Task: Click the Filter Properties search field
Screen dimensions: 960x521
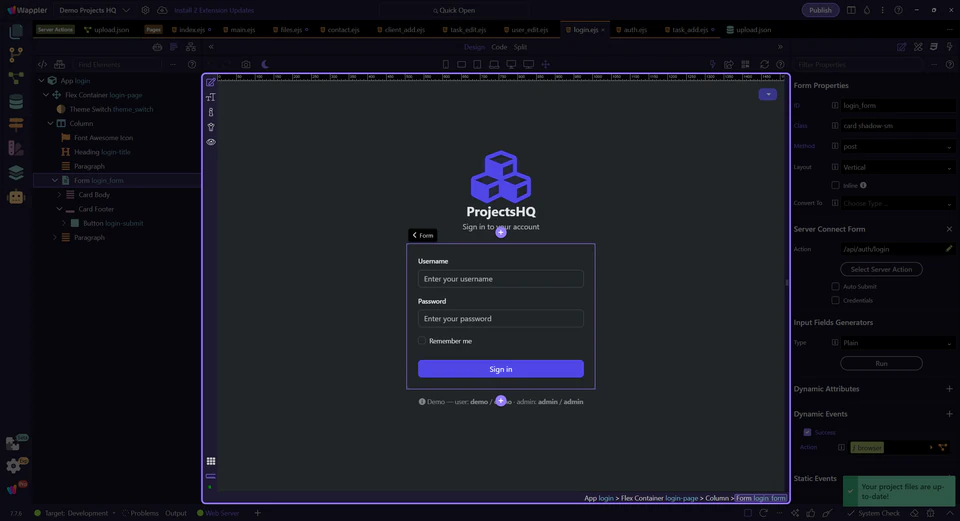Action: [x=858, y=64]
